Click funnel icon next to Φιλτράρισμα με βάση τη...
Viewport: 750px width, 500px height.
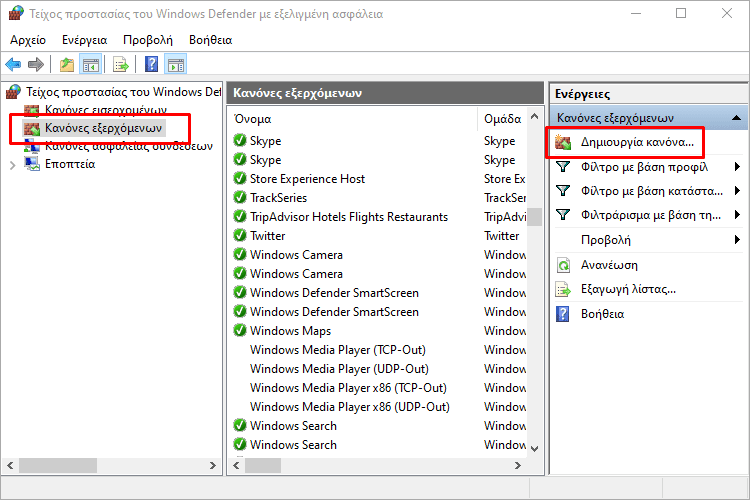(x=563, y=214)
